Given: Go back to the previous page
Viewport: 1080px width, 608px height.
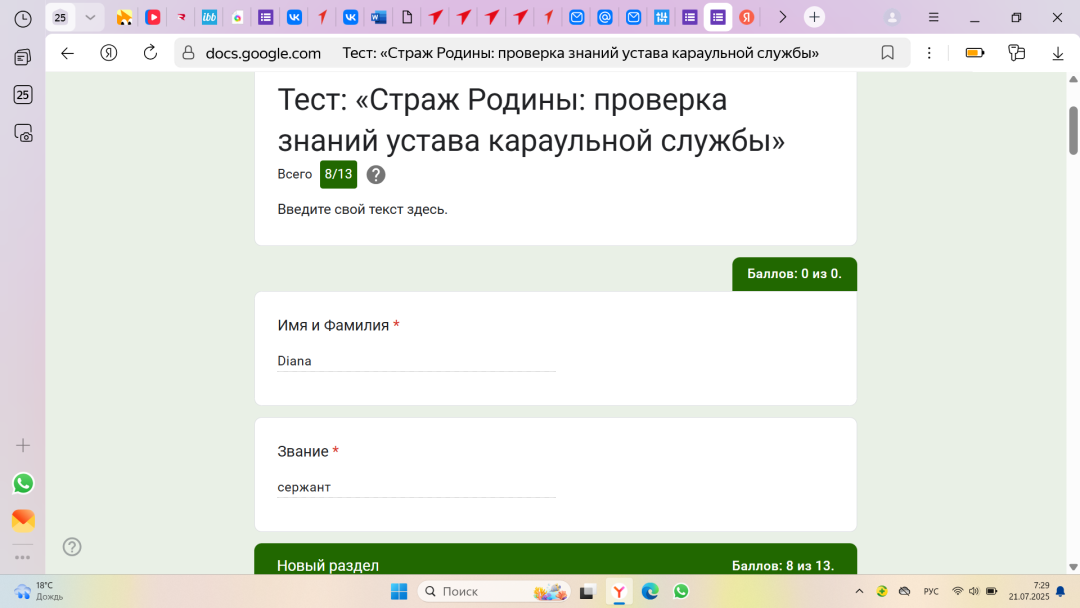Looking at the screenshot, I should [67, 53].
